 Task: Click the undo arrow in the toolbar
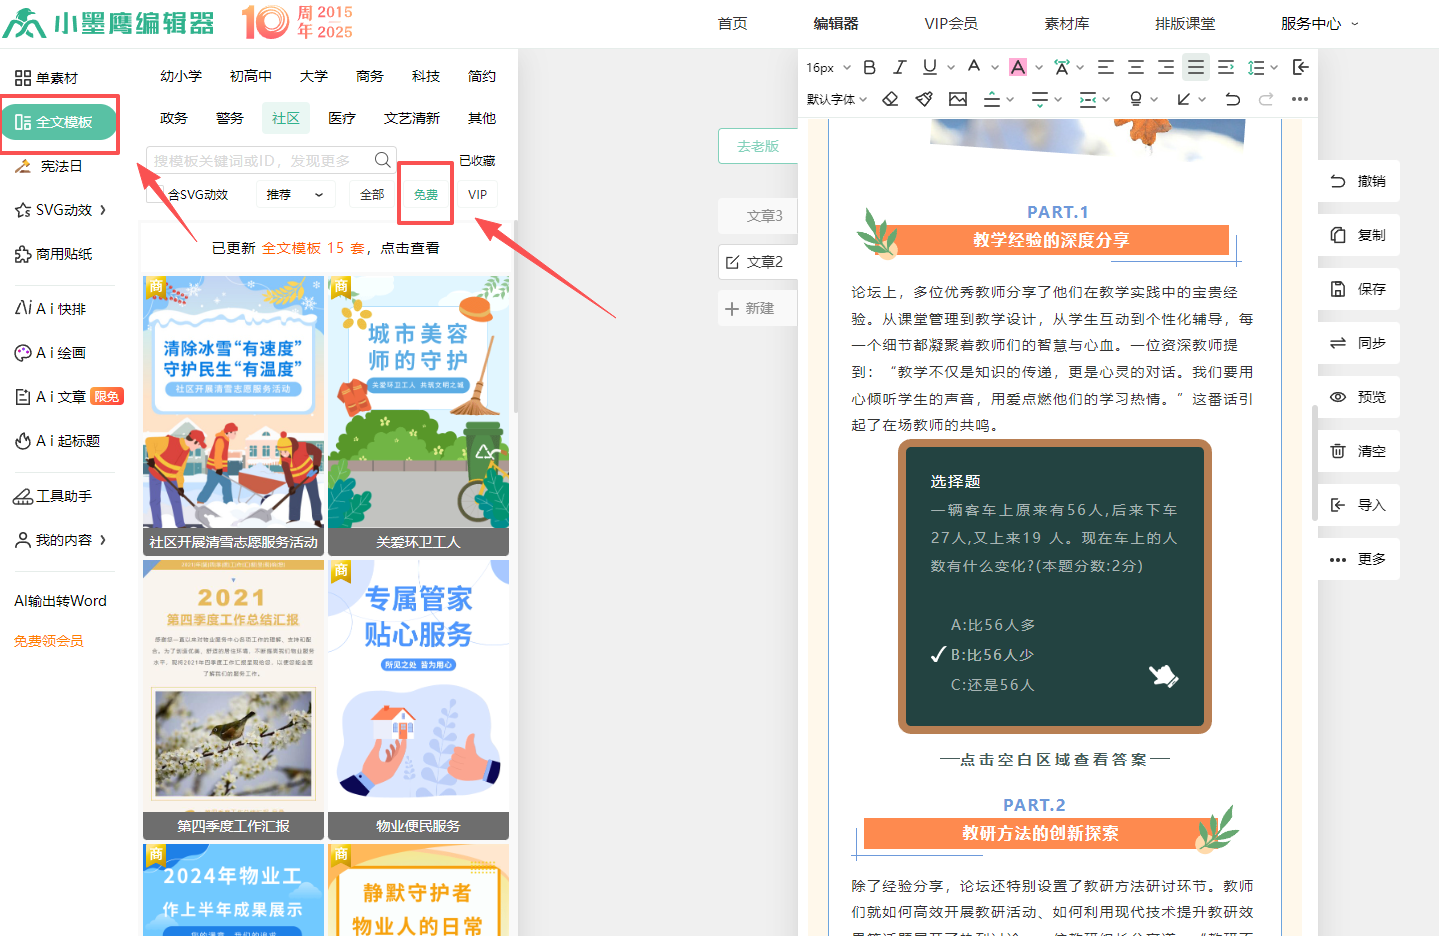pos(1232,99)
